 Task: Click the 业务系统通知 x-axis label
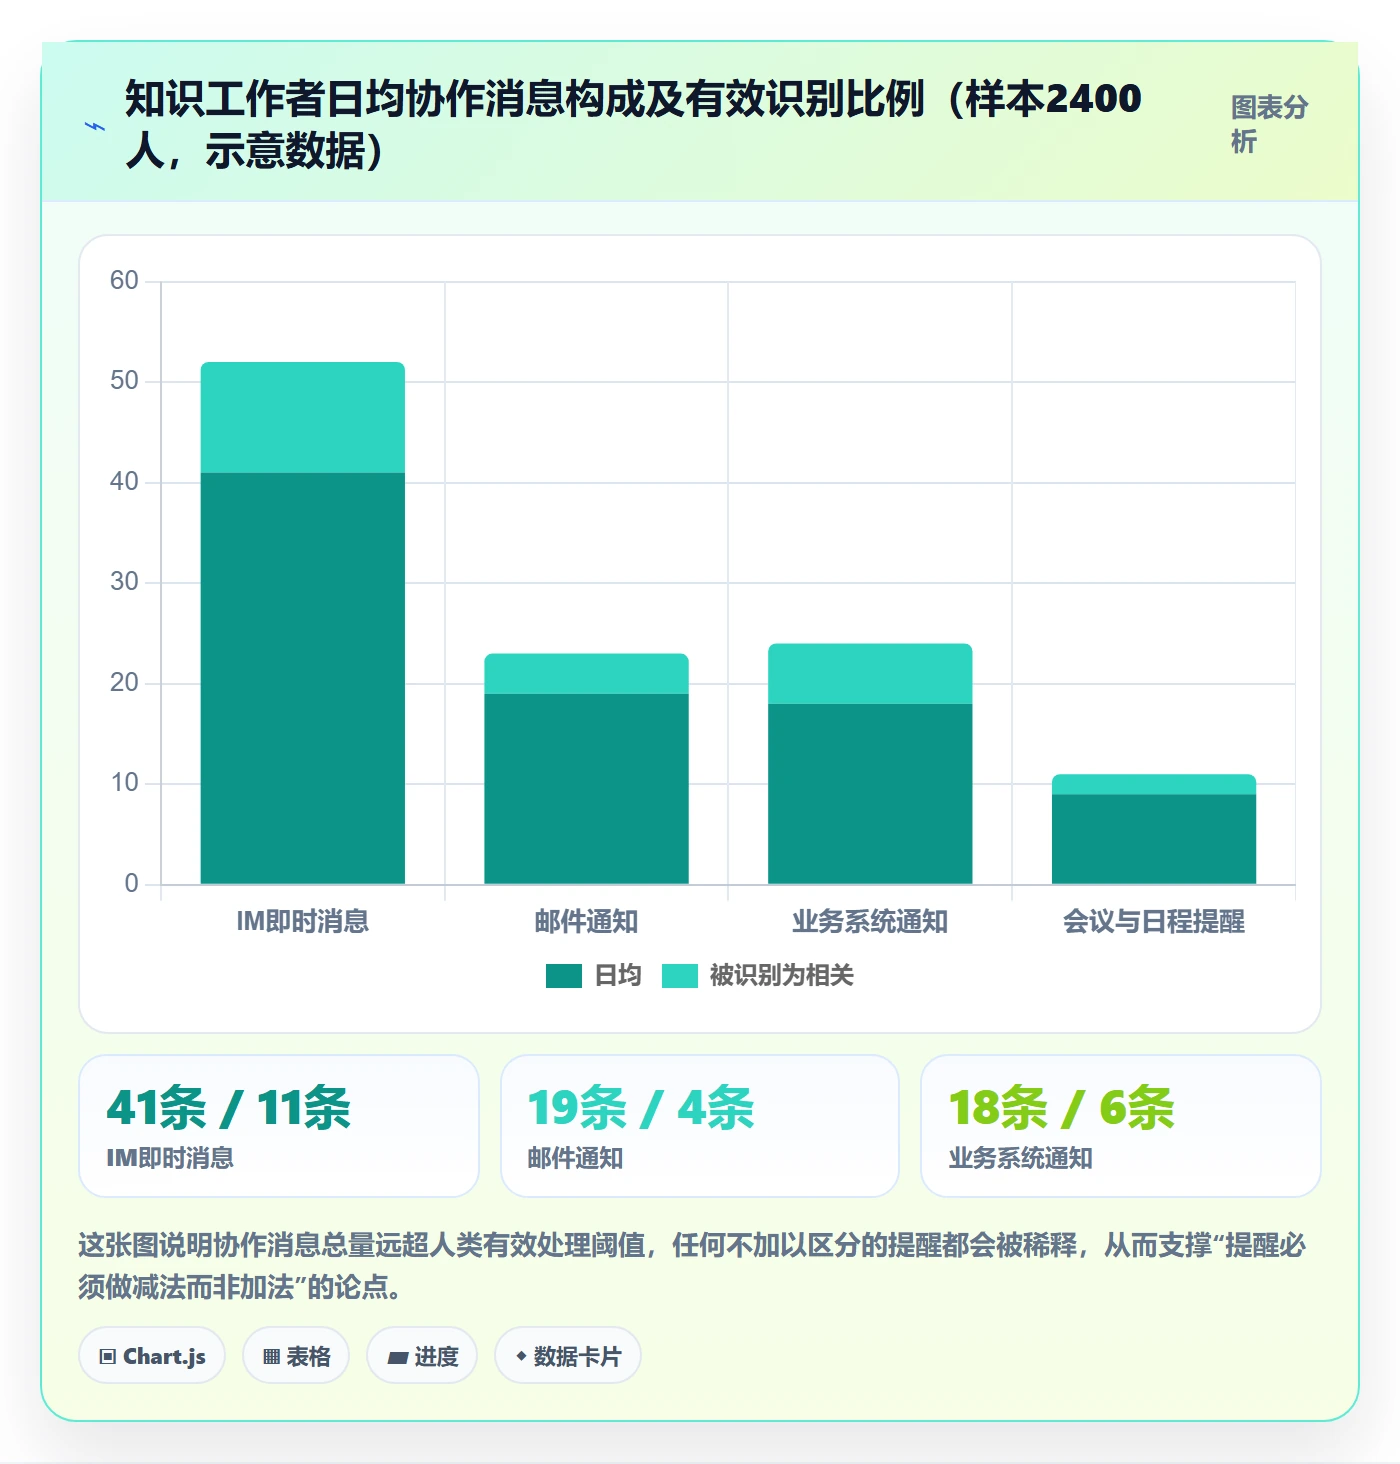point(870,921)
